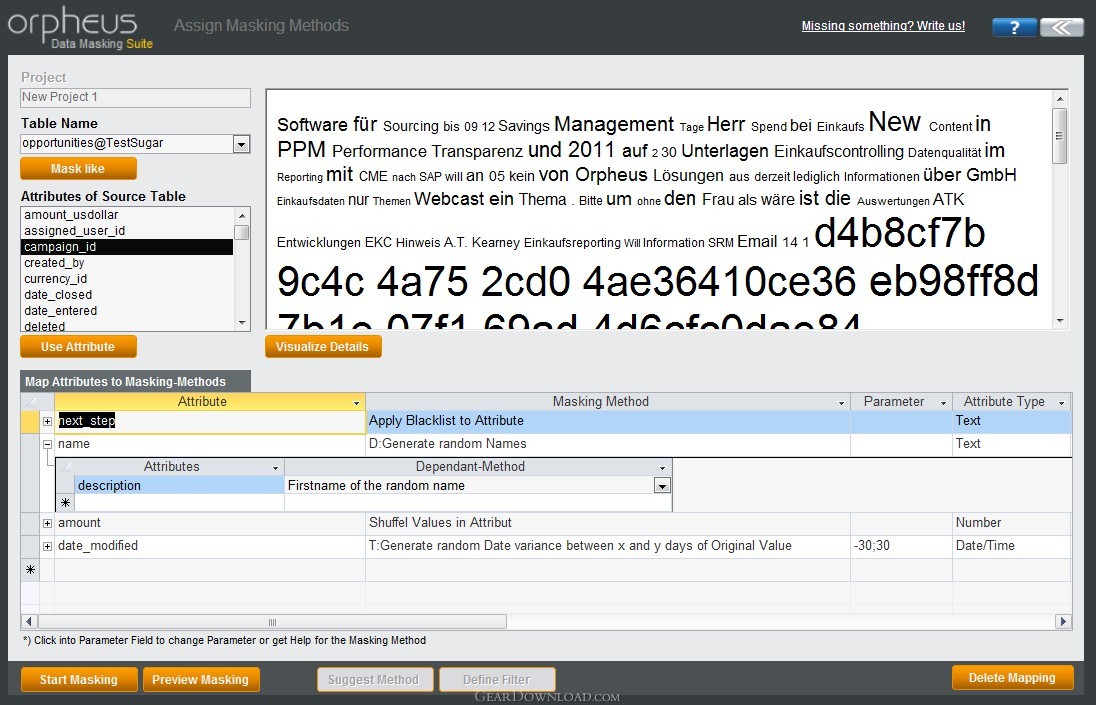
Task: Go back with the double-arrow button
Action: click(x=1061, y=27)
